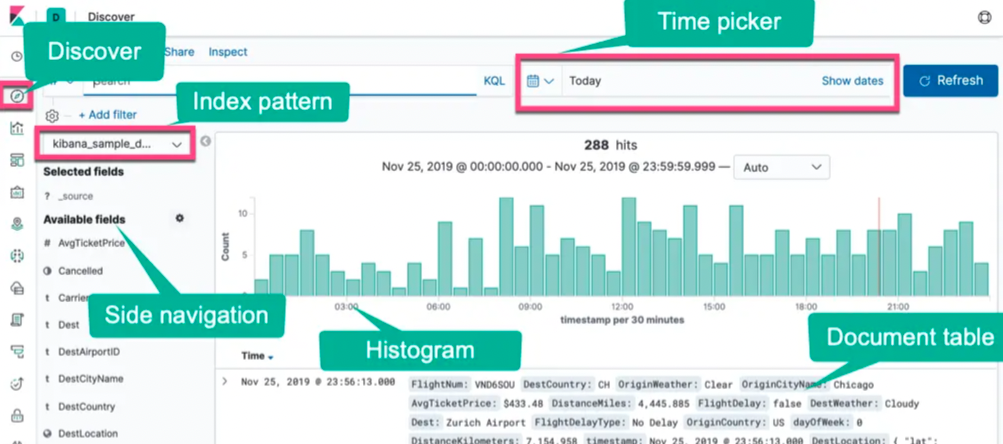Open Available fields settings gear
Screen dimensions: 1003x444
[180, 218]
